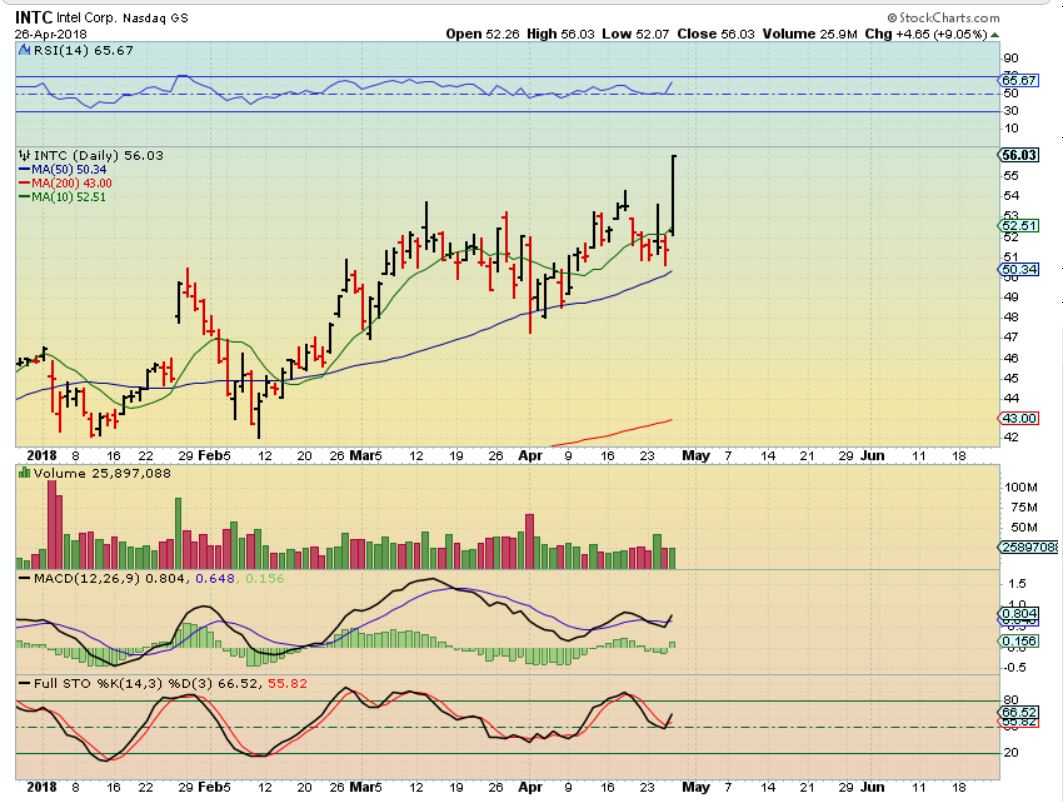
Task: Click the 'Apr' label on price chart axis
Action: 530,456
